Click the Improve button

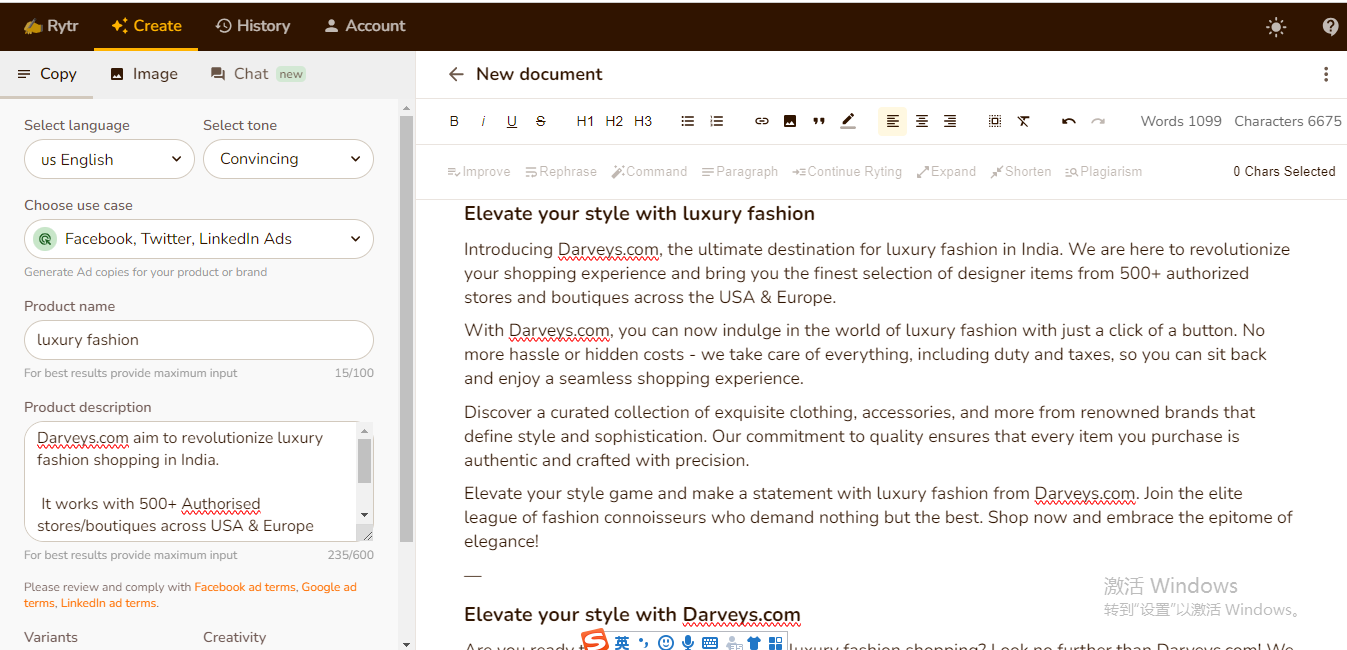pos(479,172)
